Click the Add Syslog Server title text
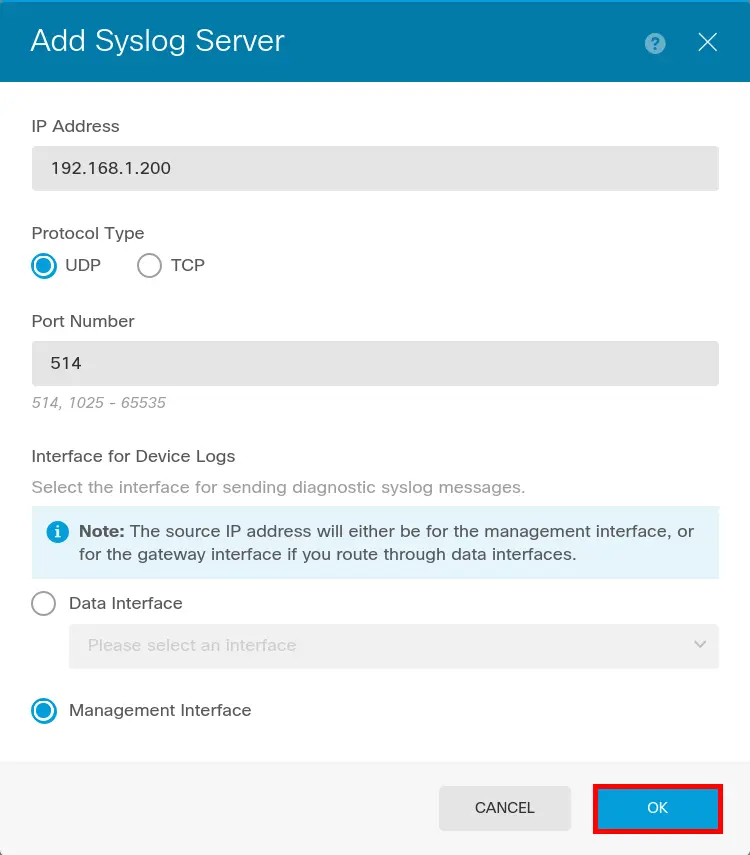The width and height of the screenshot is (750, 855). 157,42
